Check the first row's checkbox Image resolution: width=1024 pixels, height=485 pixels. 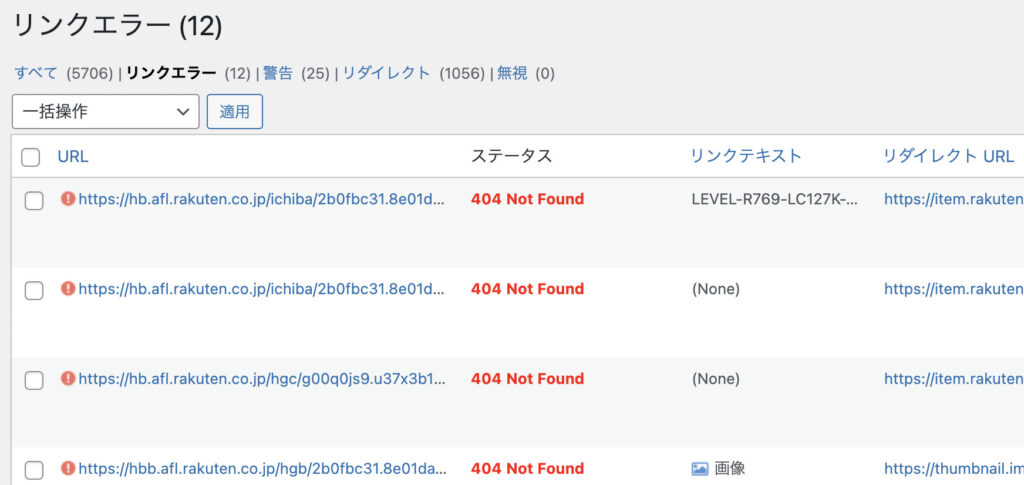[x=34, y=200]
